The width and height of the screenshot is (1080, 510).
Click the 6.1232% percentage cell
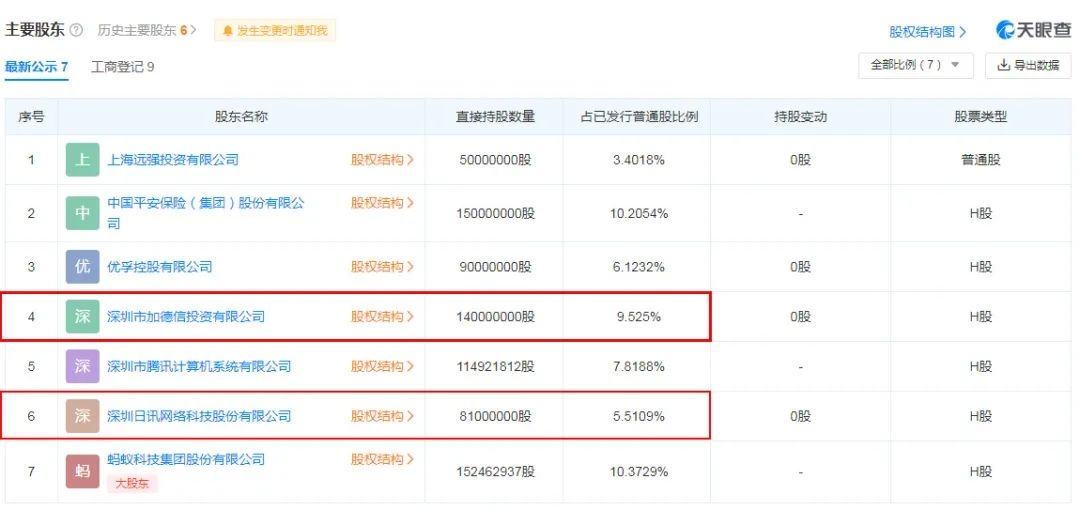click(x=638, y=267)
